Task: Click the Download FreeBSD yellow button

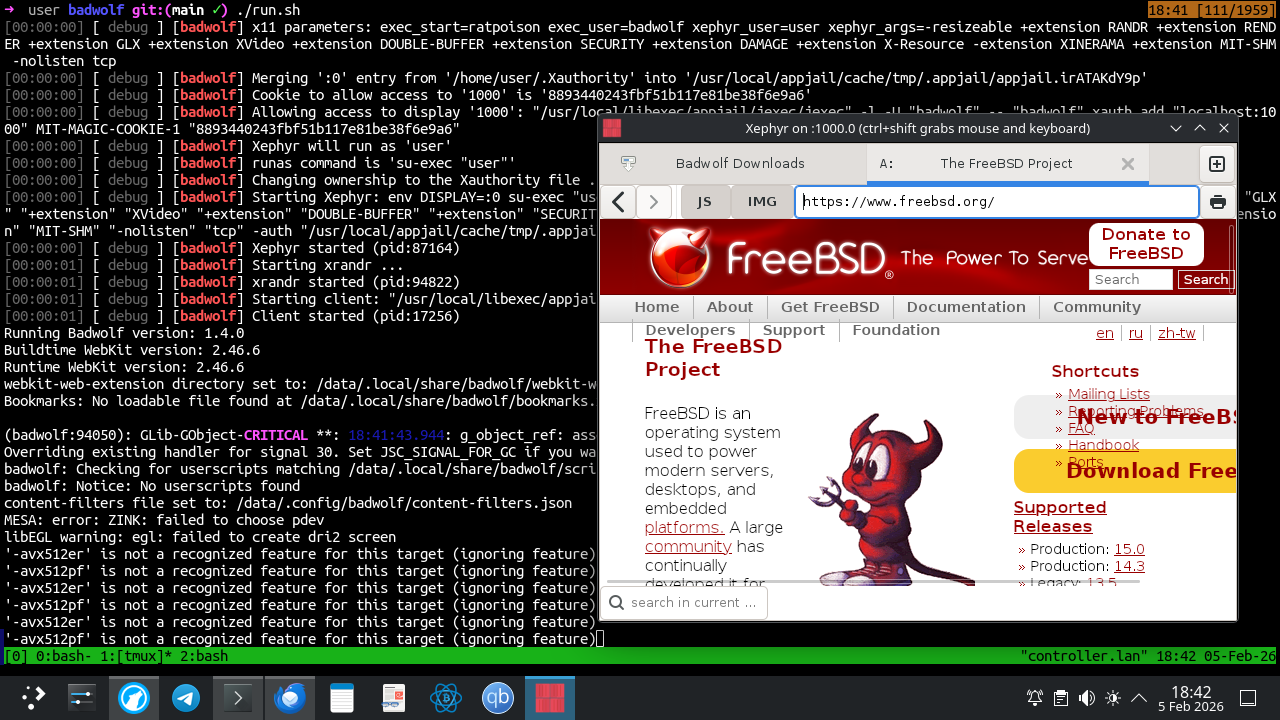Action: tap(1125, 471)
